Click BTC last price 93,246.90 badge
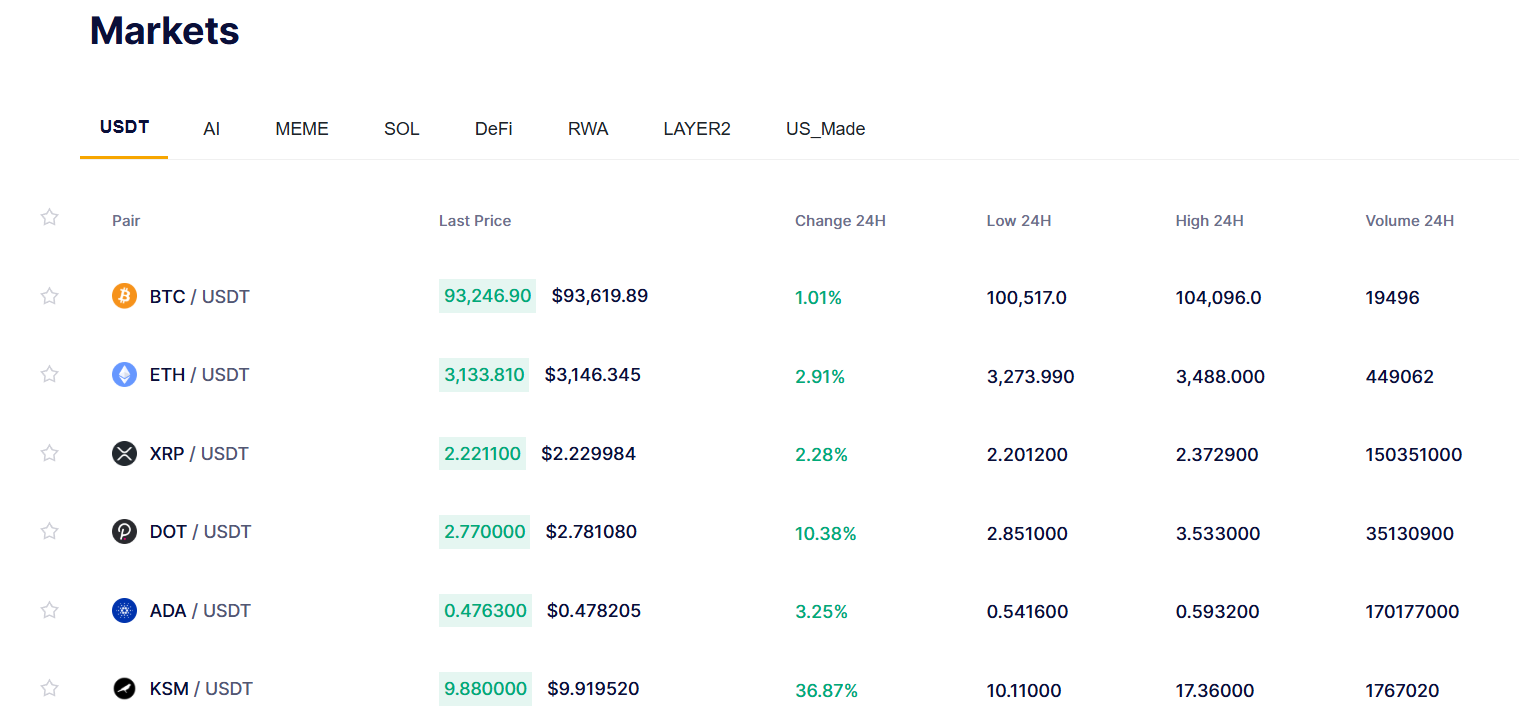 [x=487, y=296]
